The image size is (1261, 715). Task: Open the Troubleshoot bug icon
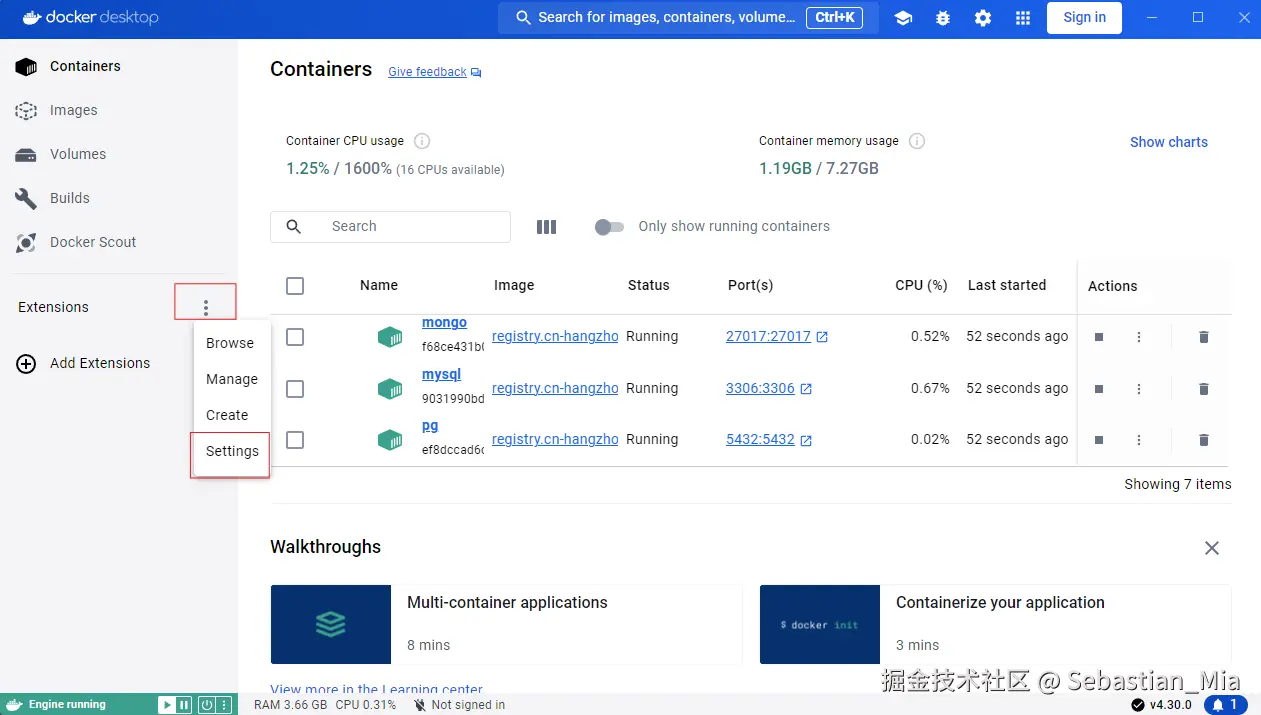click(943, 18)
